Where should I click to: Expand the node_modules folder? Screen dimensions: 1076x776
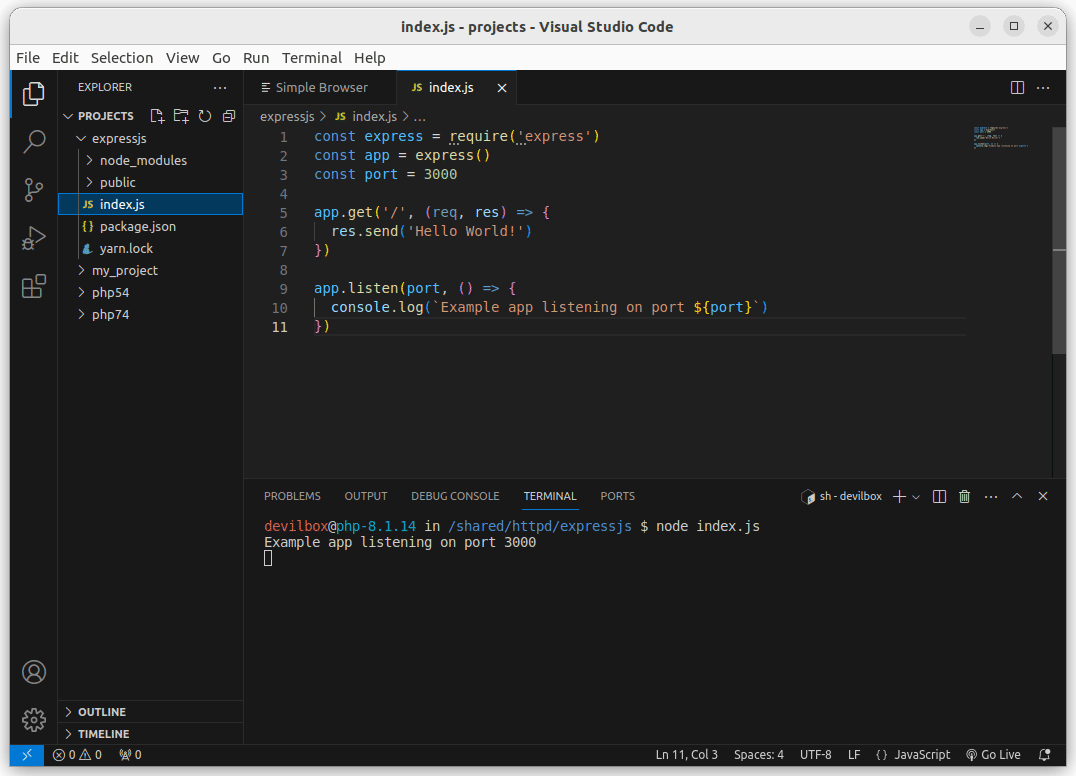(x=143, y=160)
